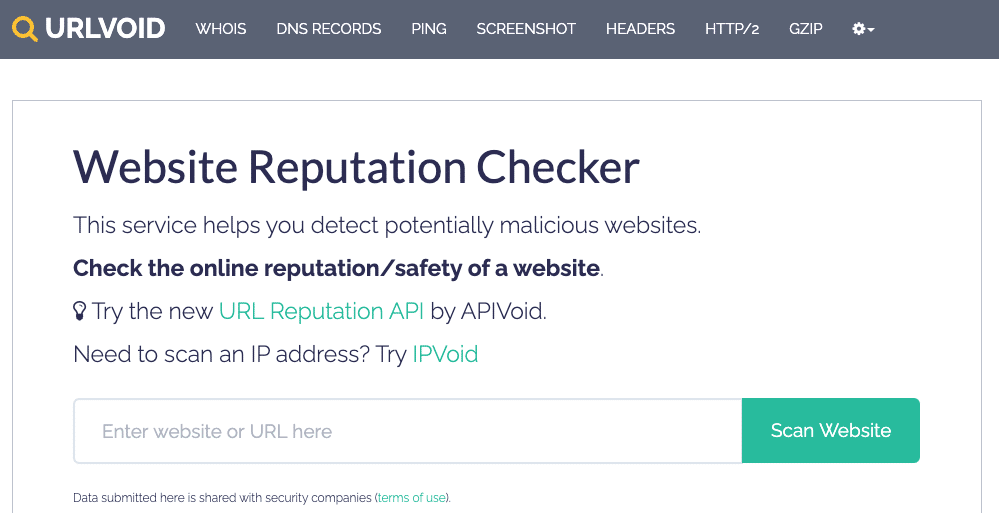Follow the URL Reputation API link

[x=321, y=311]
